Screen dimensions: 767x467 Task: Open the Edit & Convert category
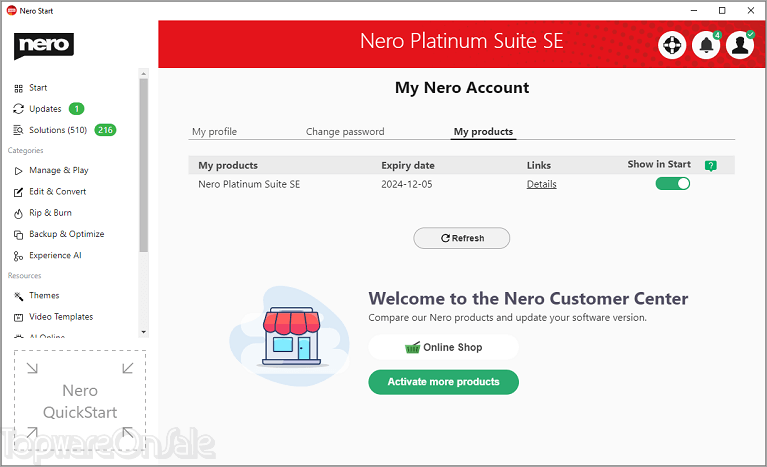(x=57, y=192)
